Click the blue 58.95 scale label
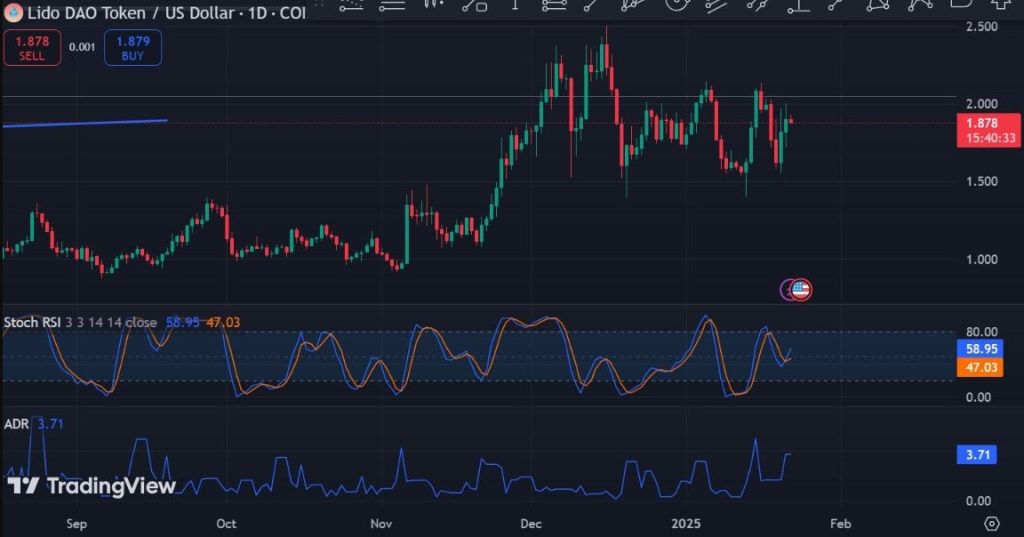Screen dimensions: 1024x537 click(x=982, y=349)
